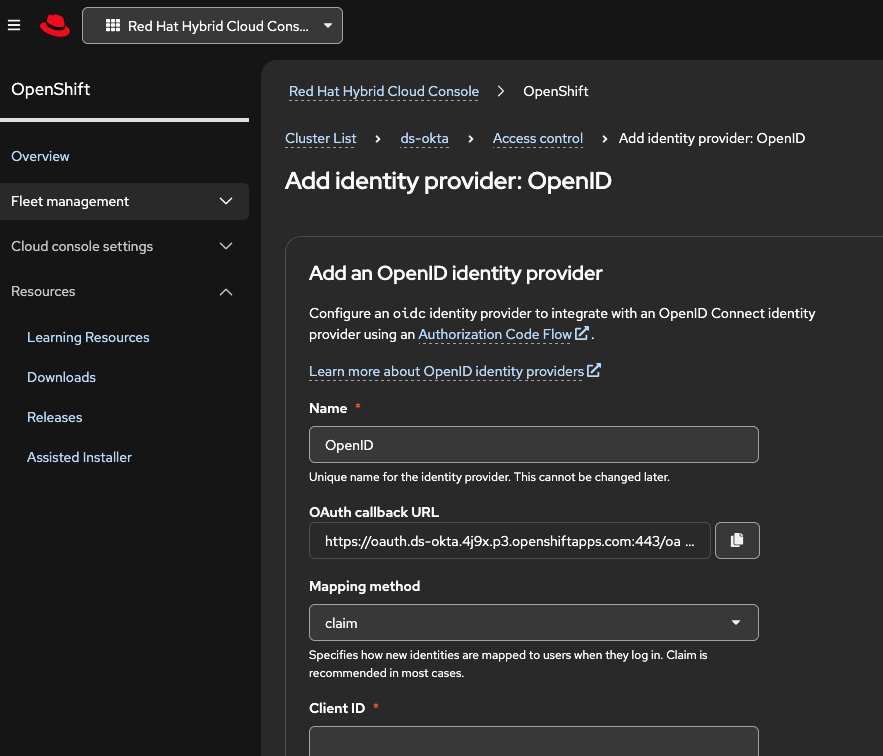Focus the Client ID input field
This screenshot has width=883, height=756.
(x=533, y=741)
